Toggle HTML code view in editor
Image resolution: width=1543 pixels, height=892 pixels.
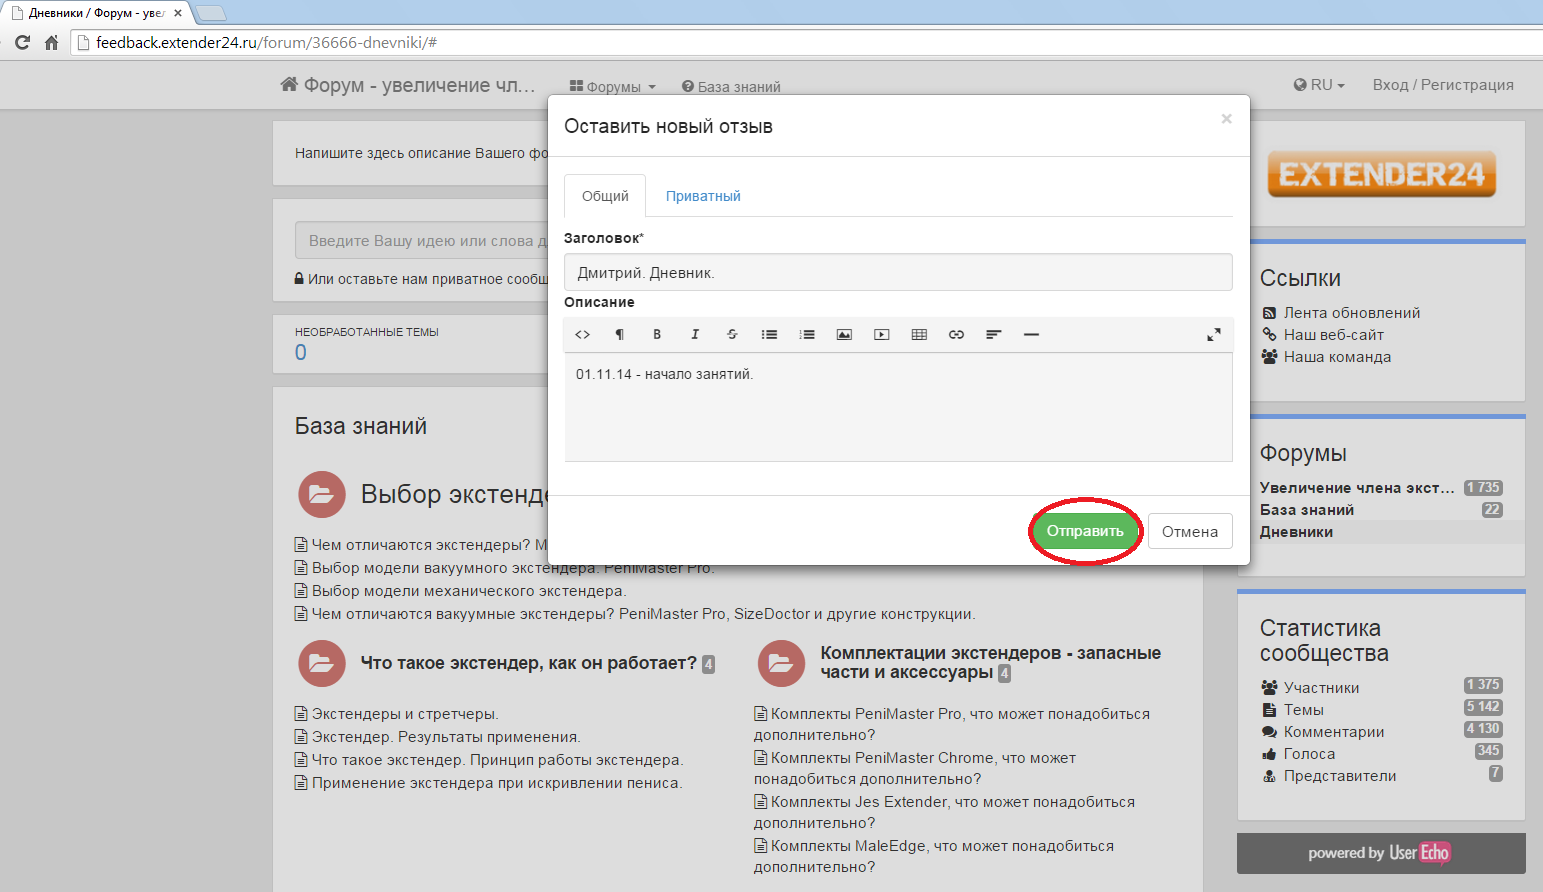click(x=583, y=335)
